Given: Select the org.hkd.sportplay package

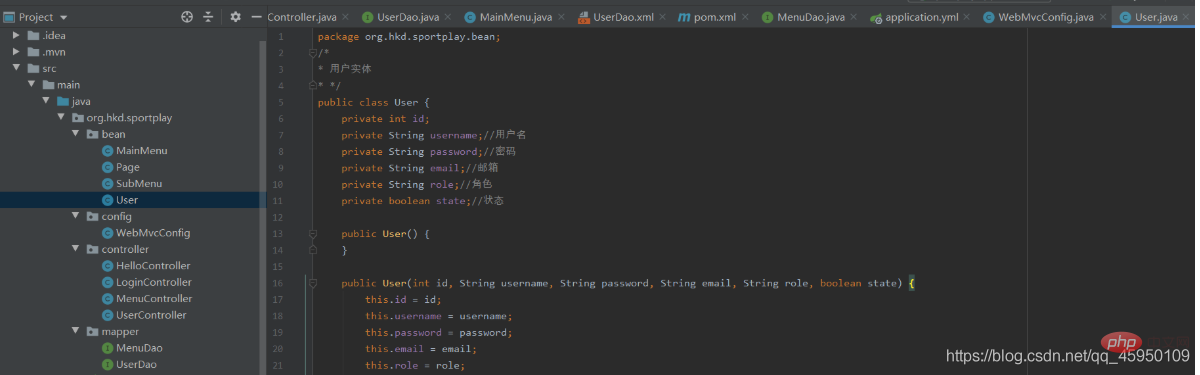Looking at the screenshot, I should [x=122, y=118].
